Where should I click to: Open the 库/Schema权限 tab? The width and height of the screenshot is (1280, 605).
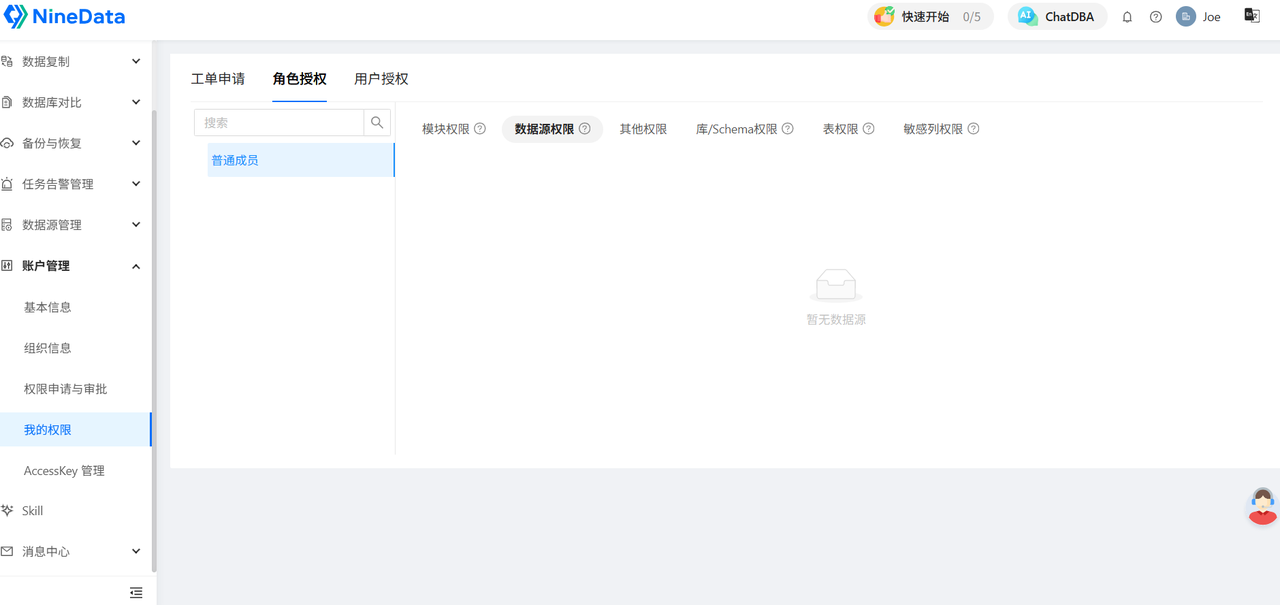point(737,129)
